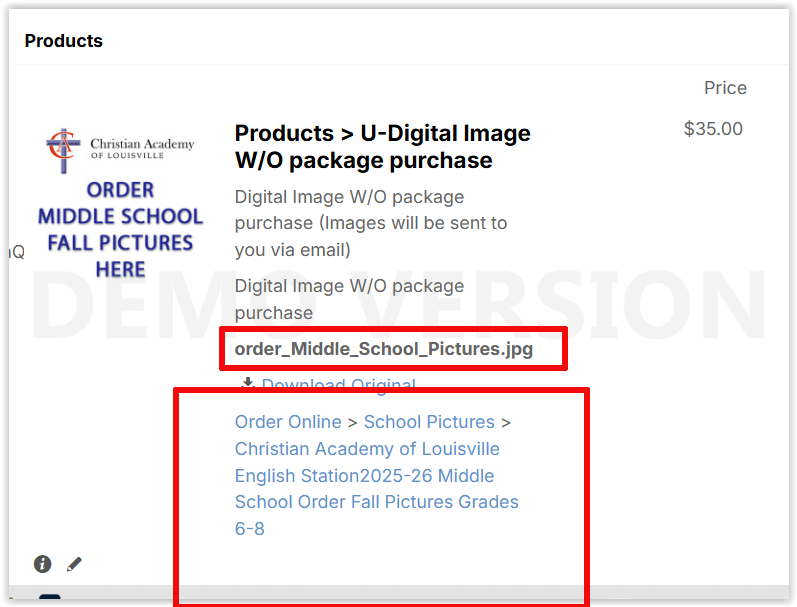The image size is (797, 607).
Task: Open the Download Original link
Action: click(339, 385)
